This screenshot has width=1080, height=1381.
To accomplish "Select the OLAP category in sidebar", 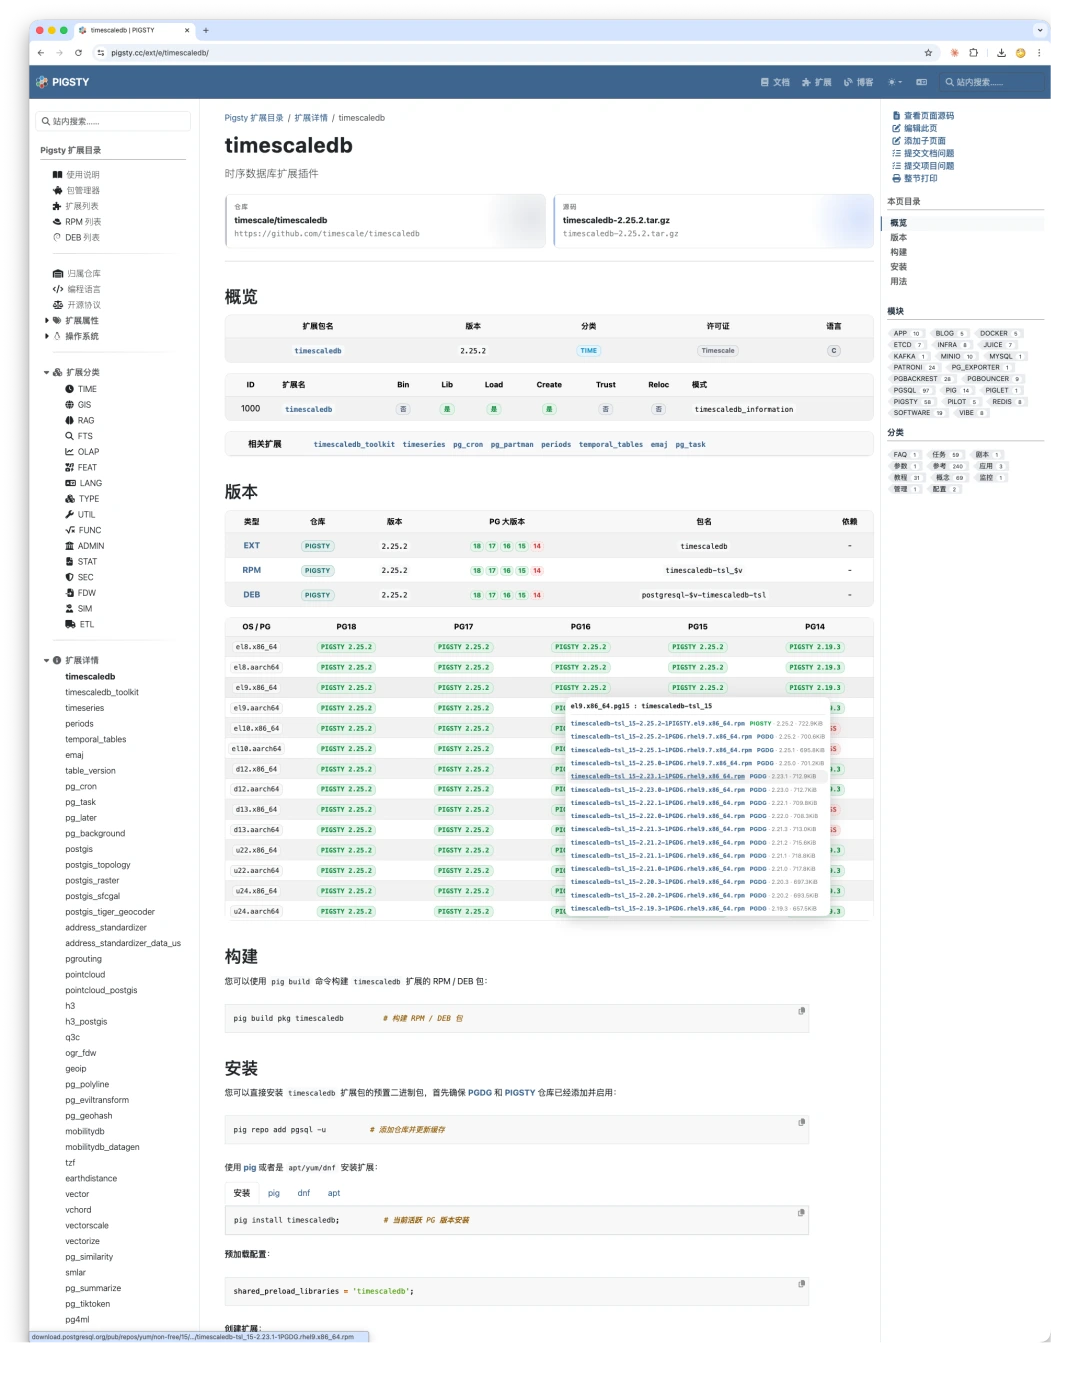I will pos(88,452).
